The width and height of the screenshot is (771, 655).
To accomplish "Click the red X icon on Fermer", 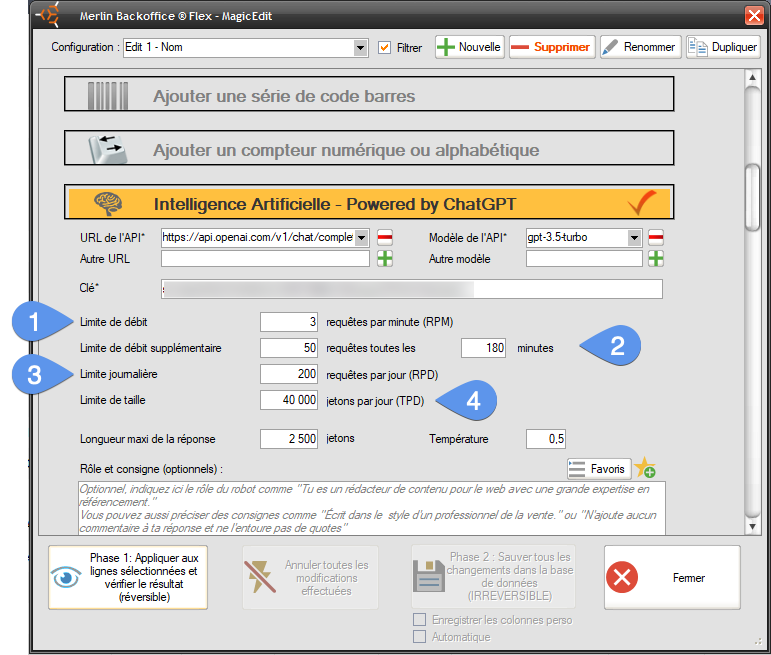I will click(622, 577).
